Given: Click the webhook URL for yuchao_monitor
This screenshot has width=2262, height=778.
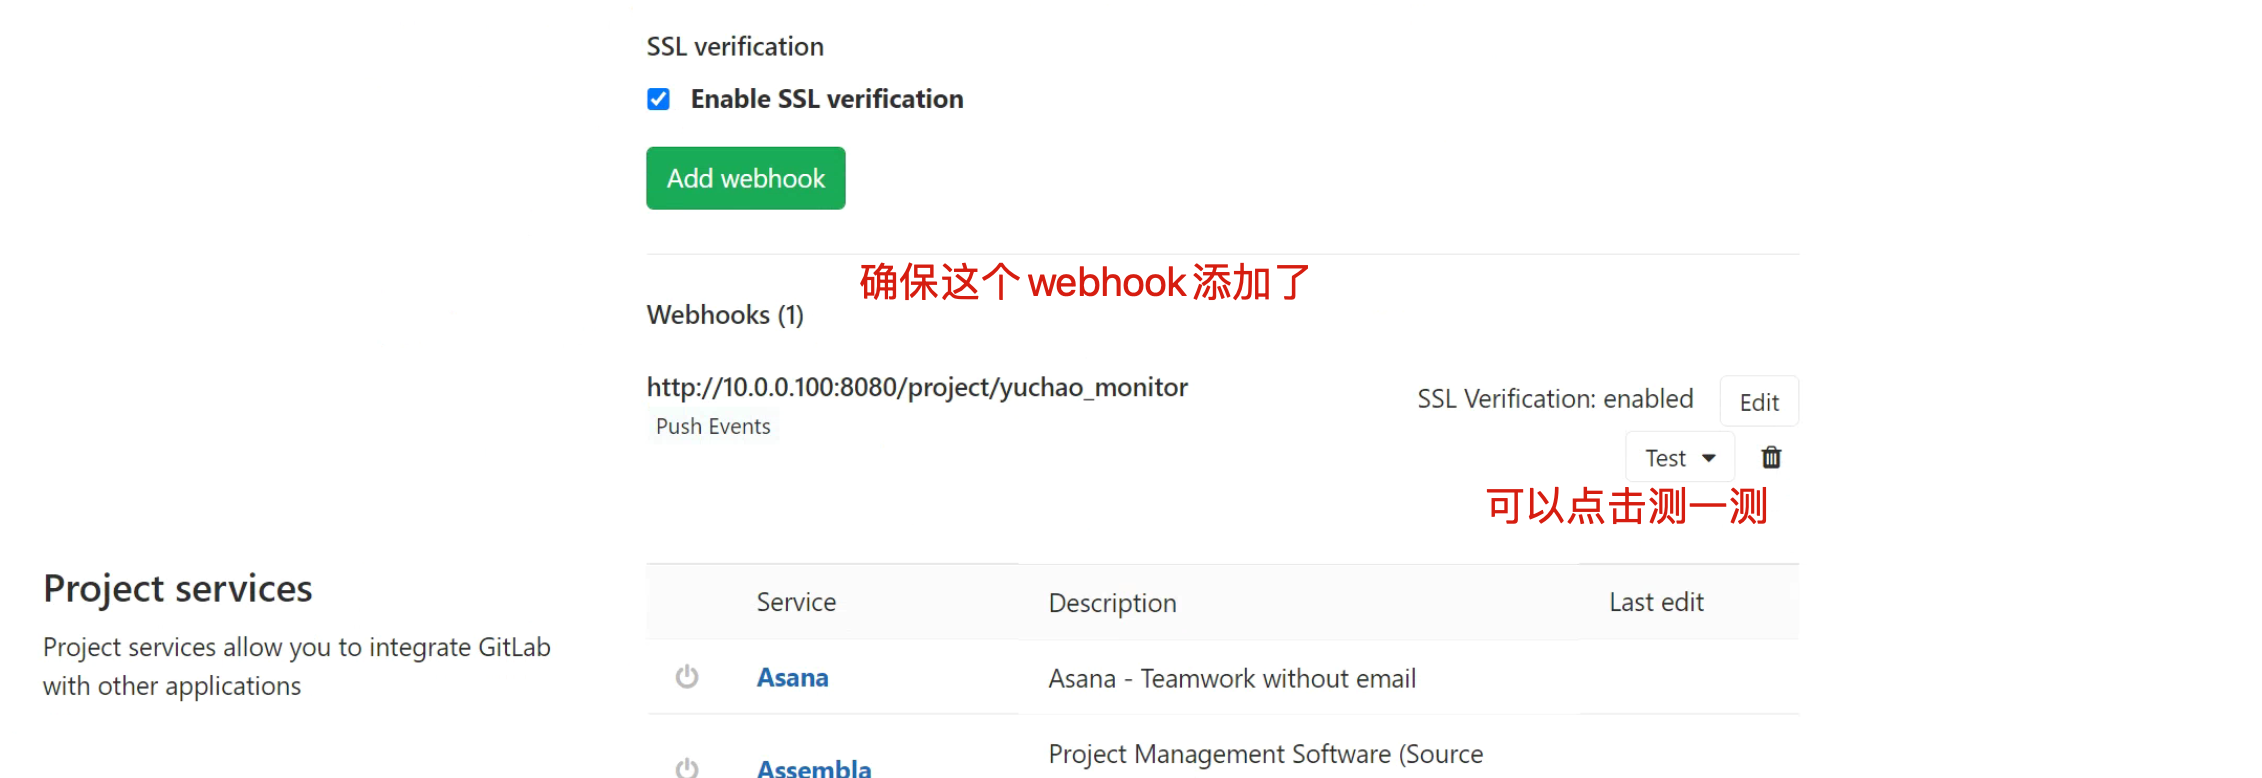Looking at the screenshot, I should 917,387.
